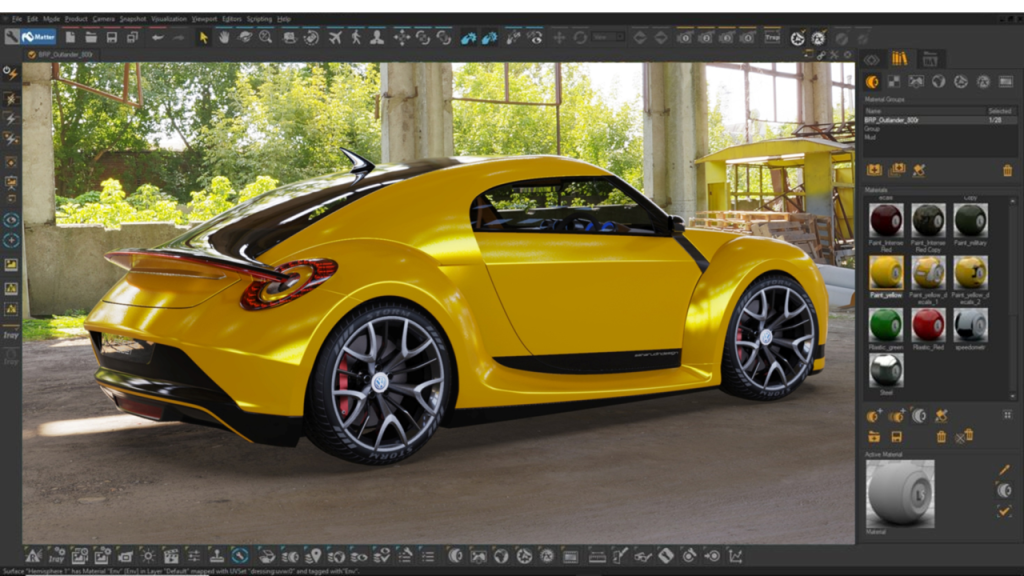This screenshot has height=576, width=1024.
Task: Open the Visualization menu
Action: 169,19
